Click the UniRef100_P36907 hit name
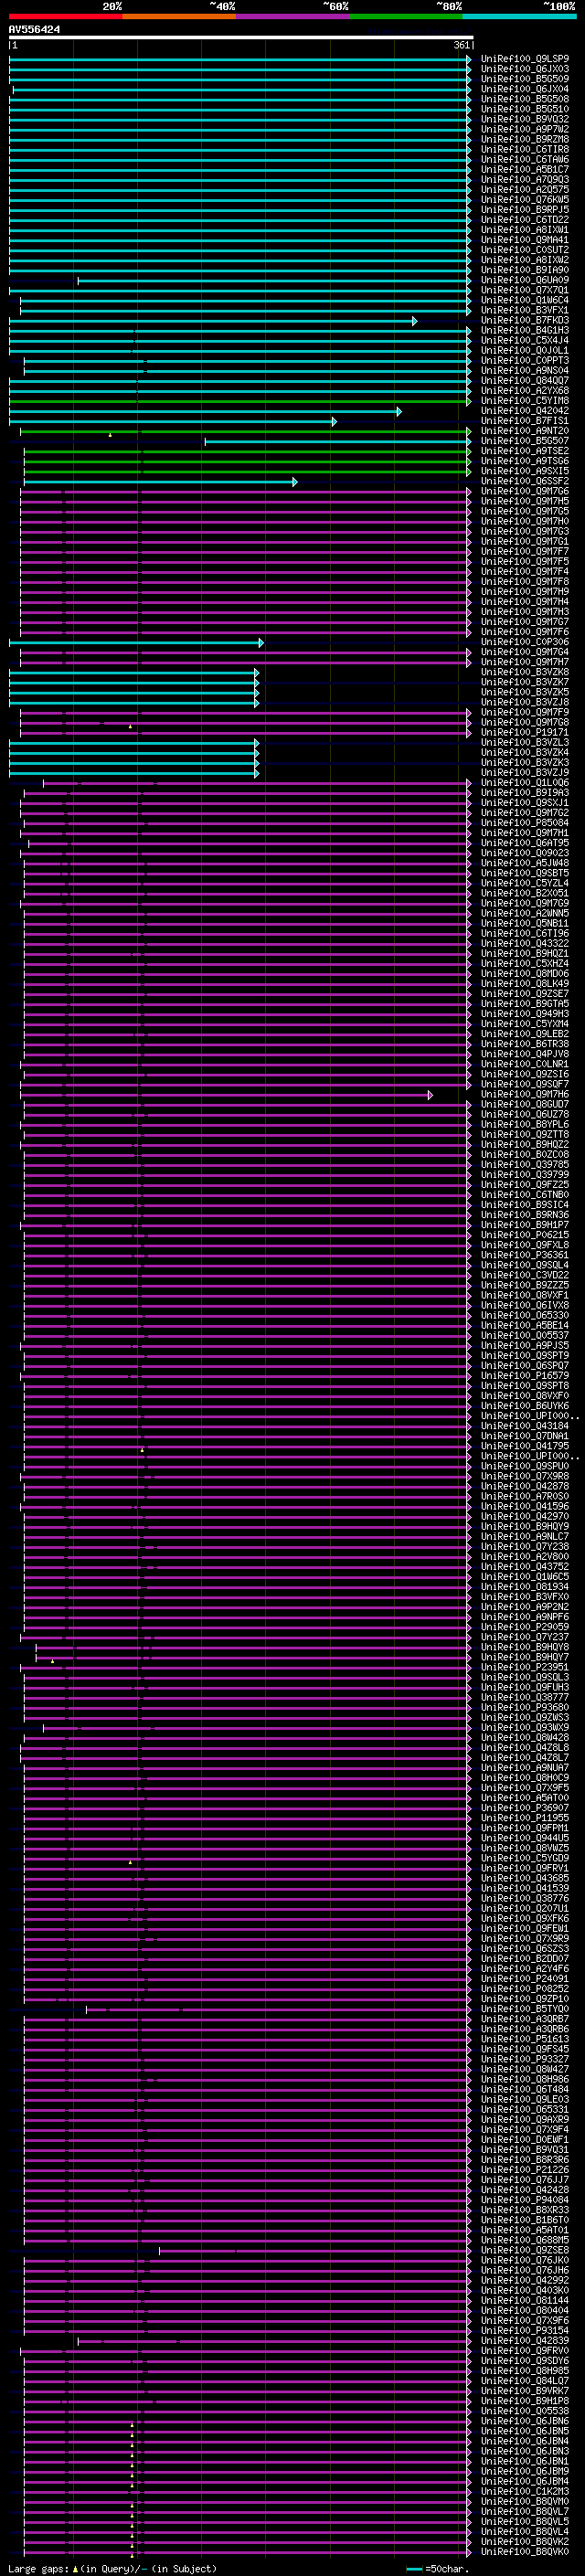This screenshot has height=2576, width=585. tap(525, 1809)
